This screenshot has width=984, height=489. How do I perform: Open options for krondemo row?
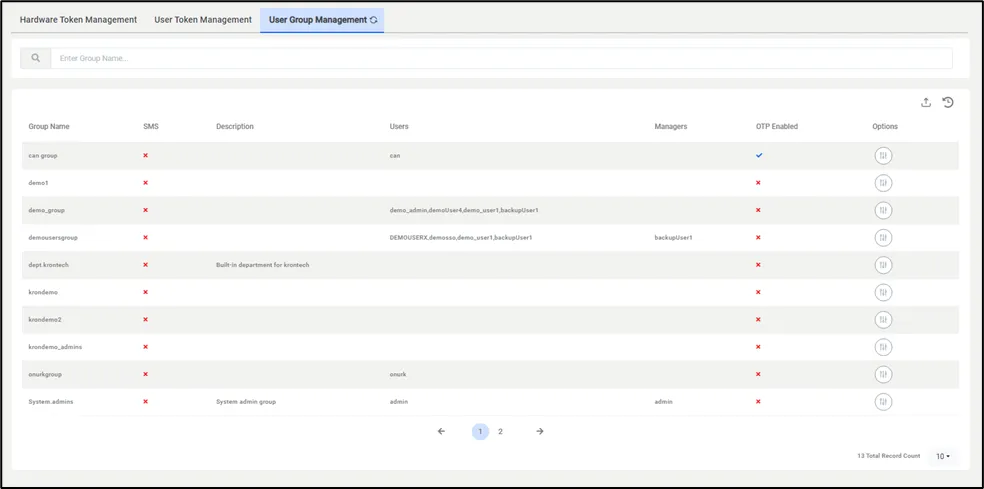[883, 293]
